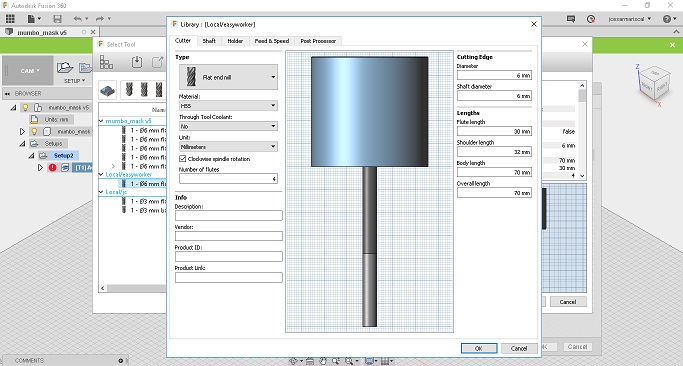Switch to the Post Processor tab
This screenshot has width=683, height=366.
point(318,41)
